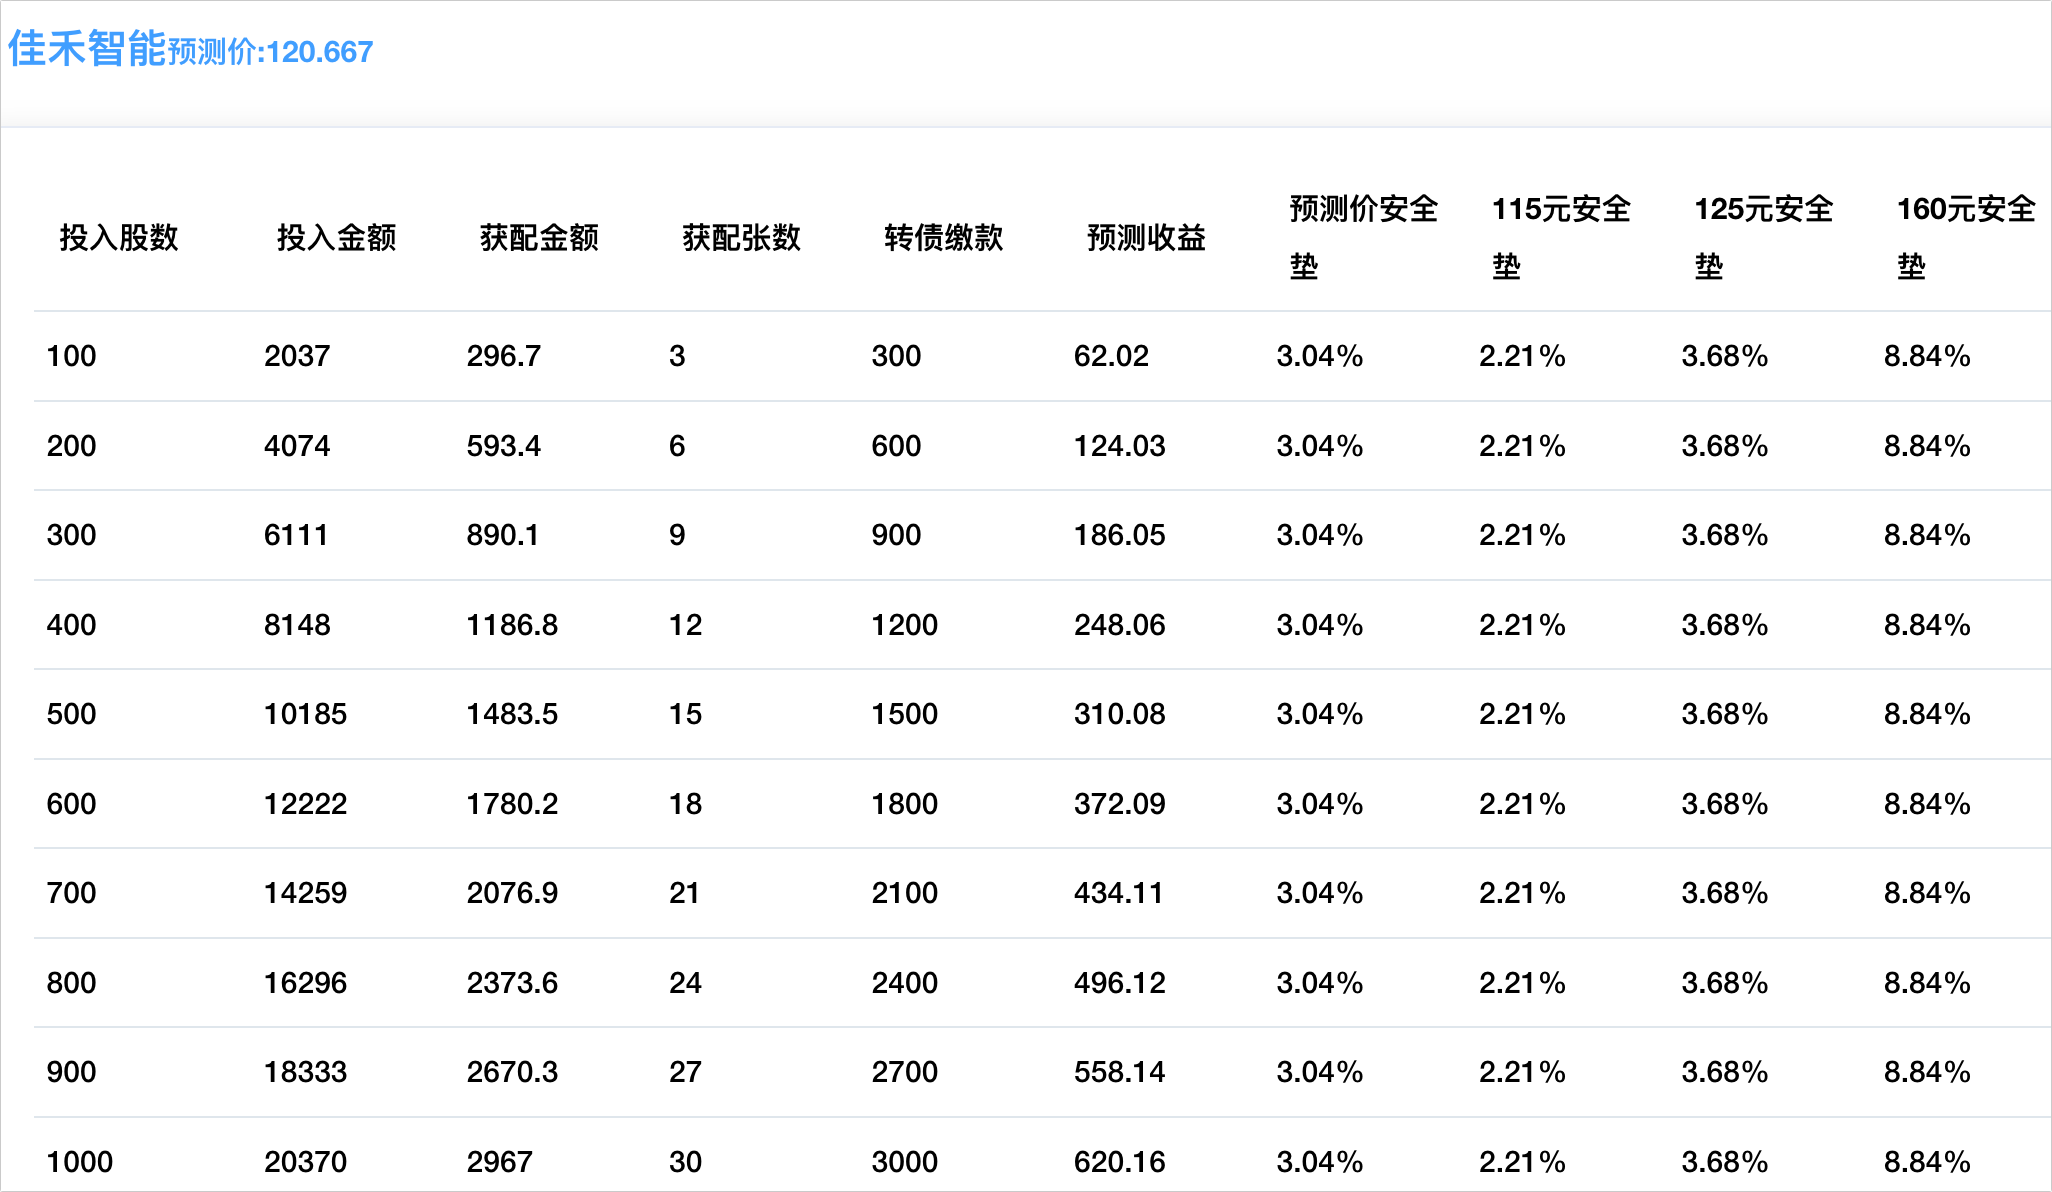Click the 预测收益 column header
Image resolution: width=2052 pixels, height=1192 pixels.
pos(1146,238)
